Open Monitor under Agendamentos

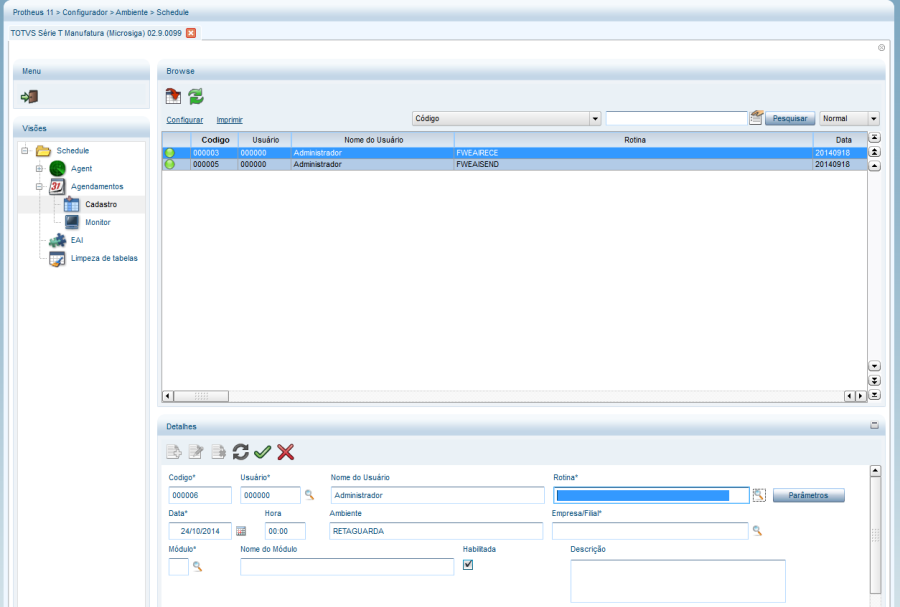click(98, 222)
